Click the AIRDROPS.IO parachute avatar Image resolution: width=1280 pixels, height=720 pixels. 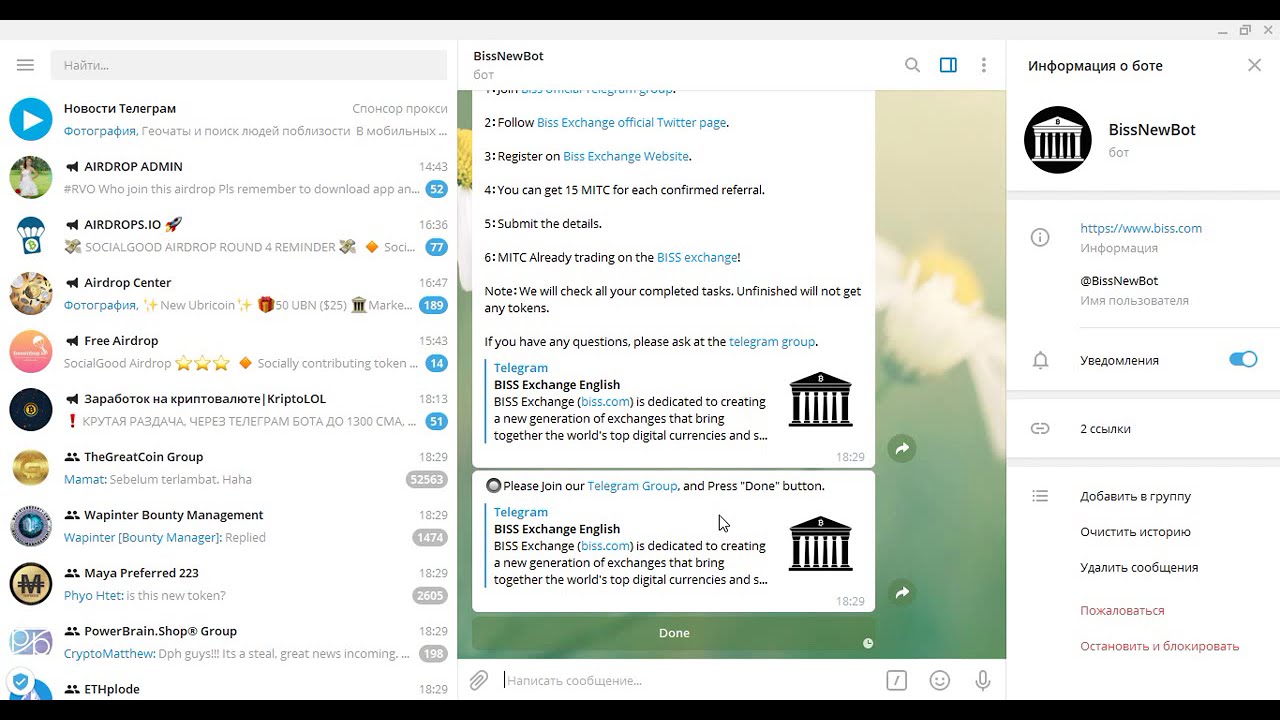coord(31,235)
